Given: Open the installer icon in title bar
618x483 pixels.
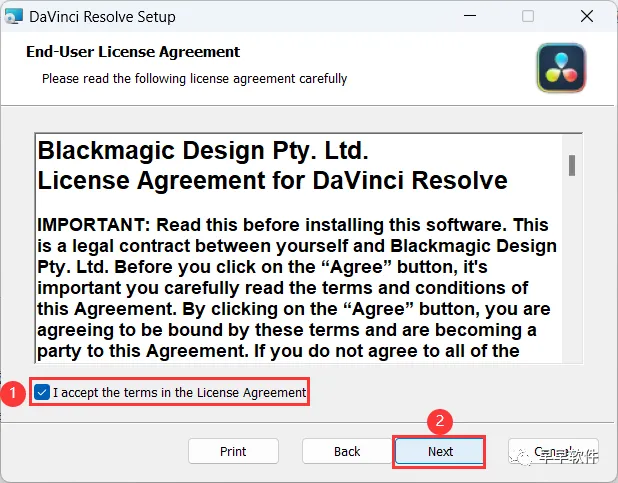Looking at the screenshot, I should tap(13, 17).
